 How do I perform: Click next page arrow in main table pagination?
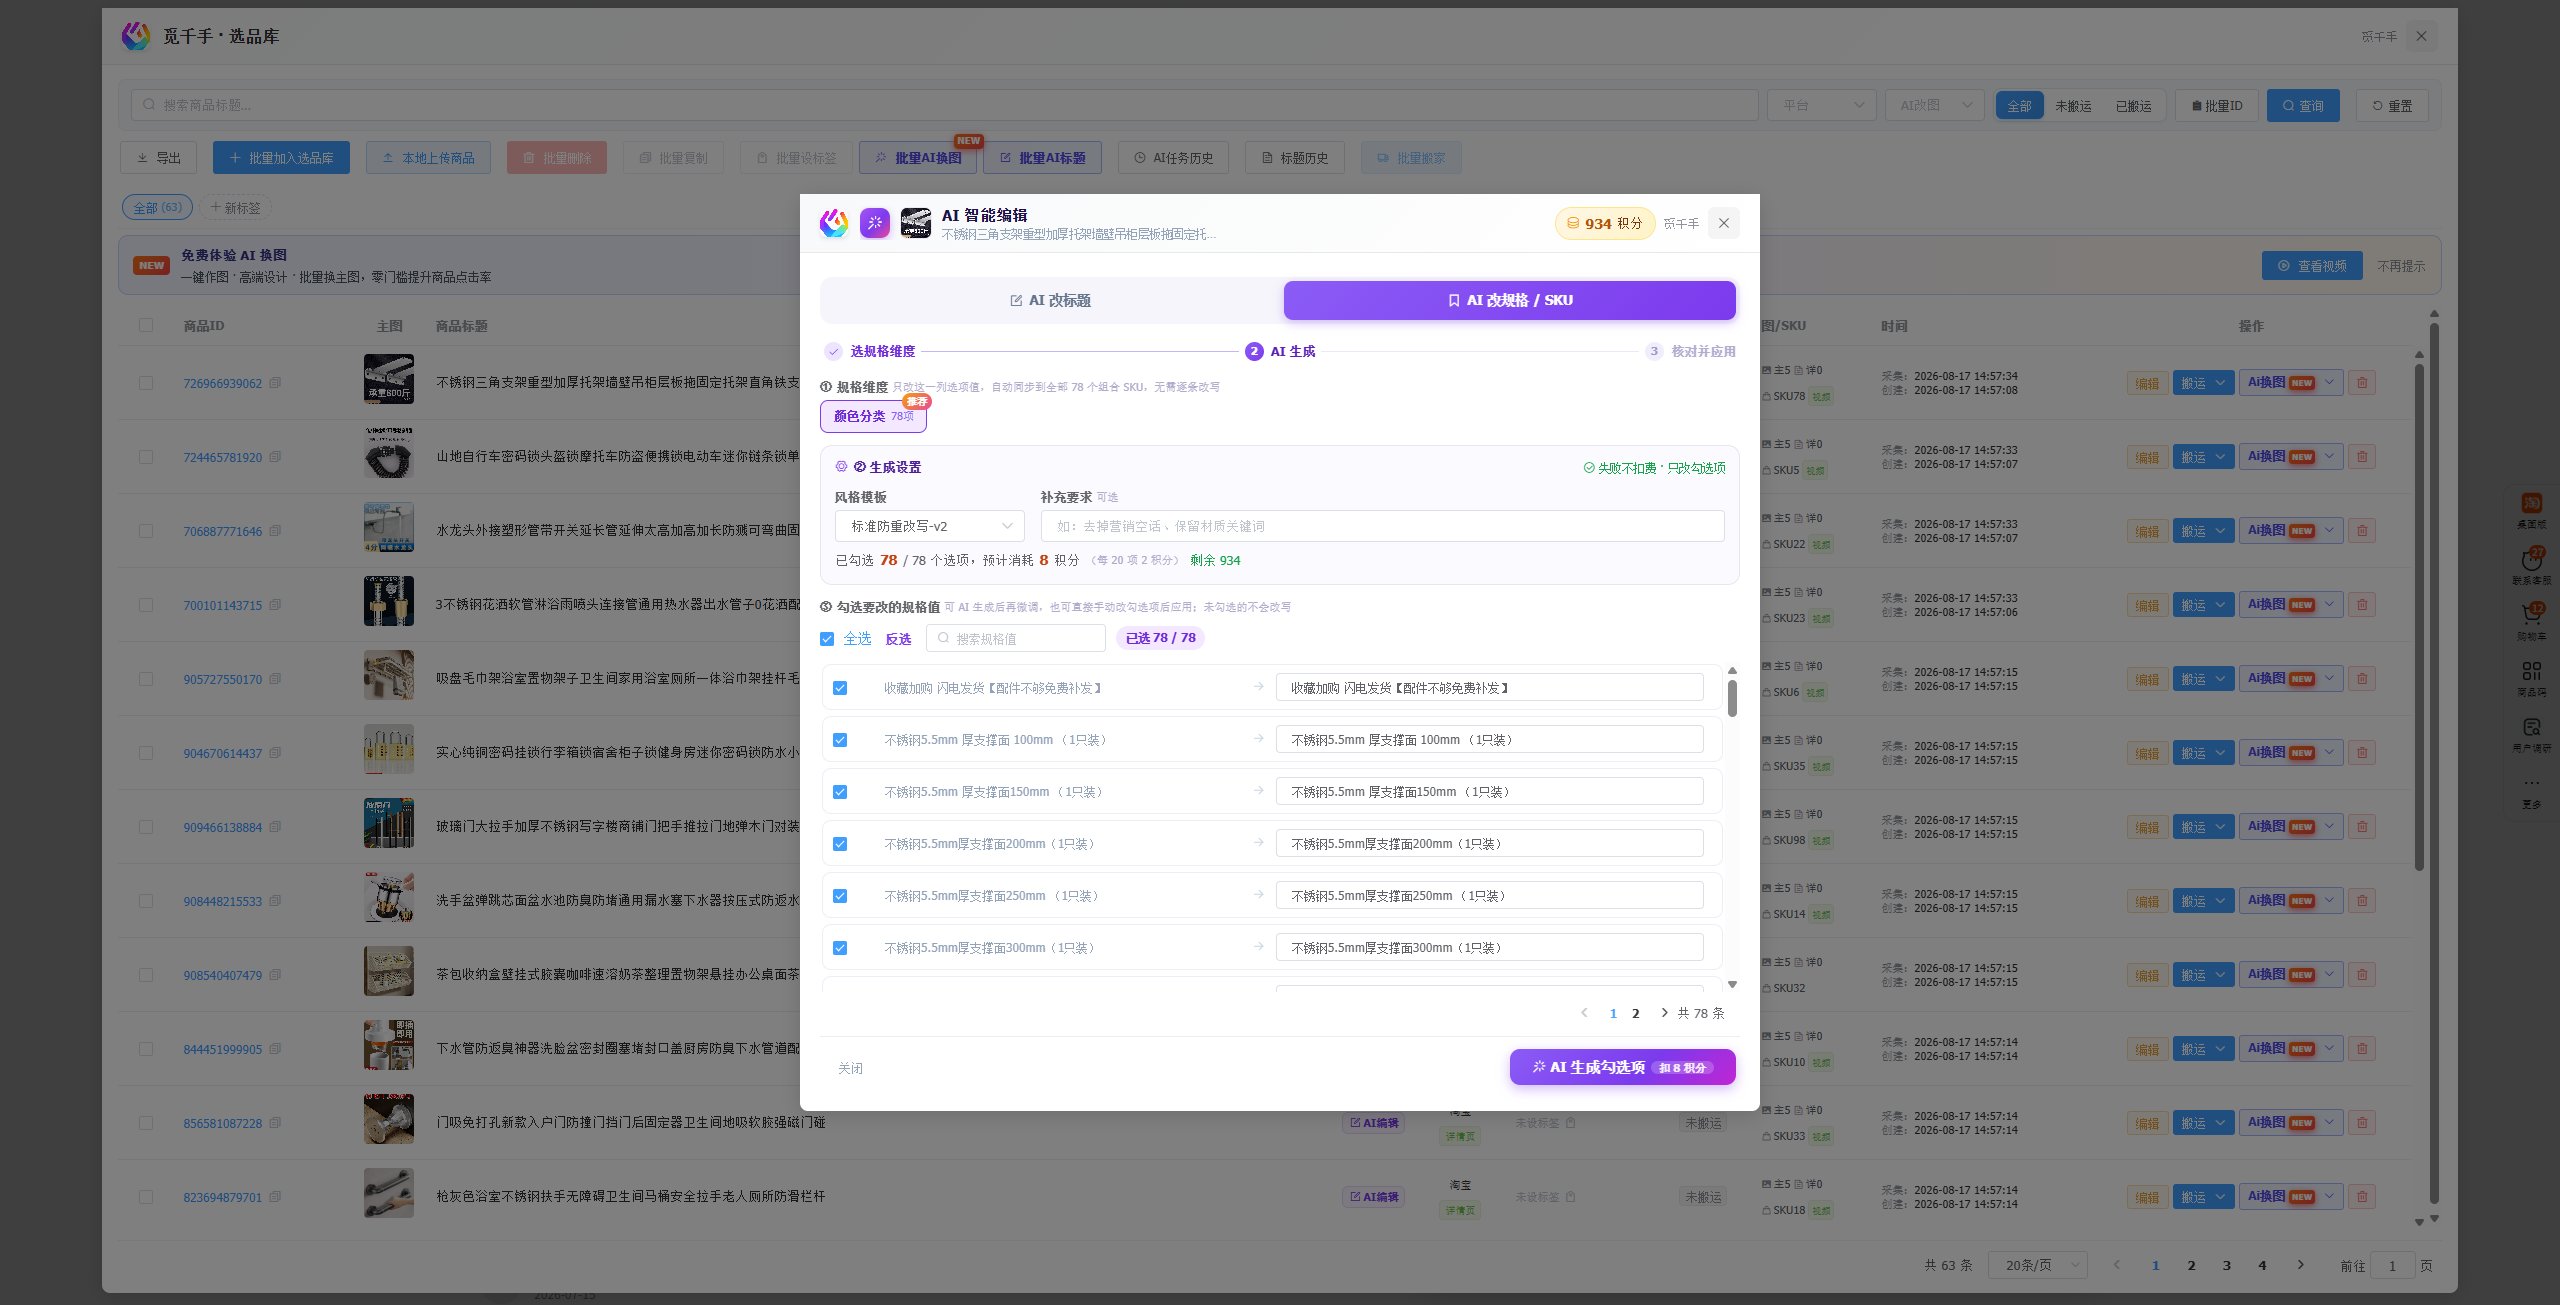click(2300, 1265)
